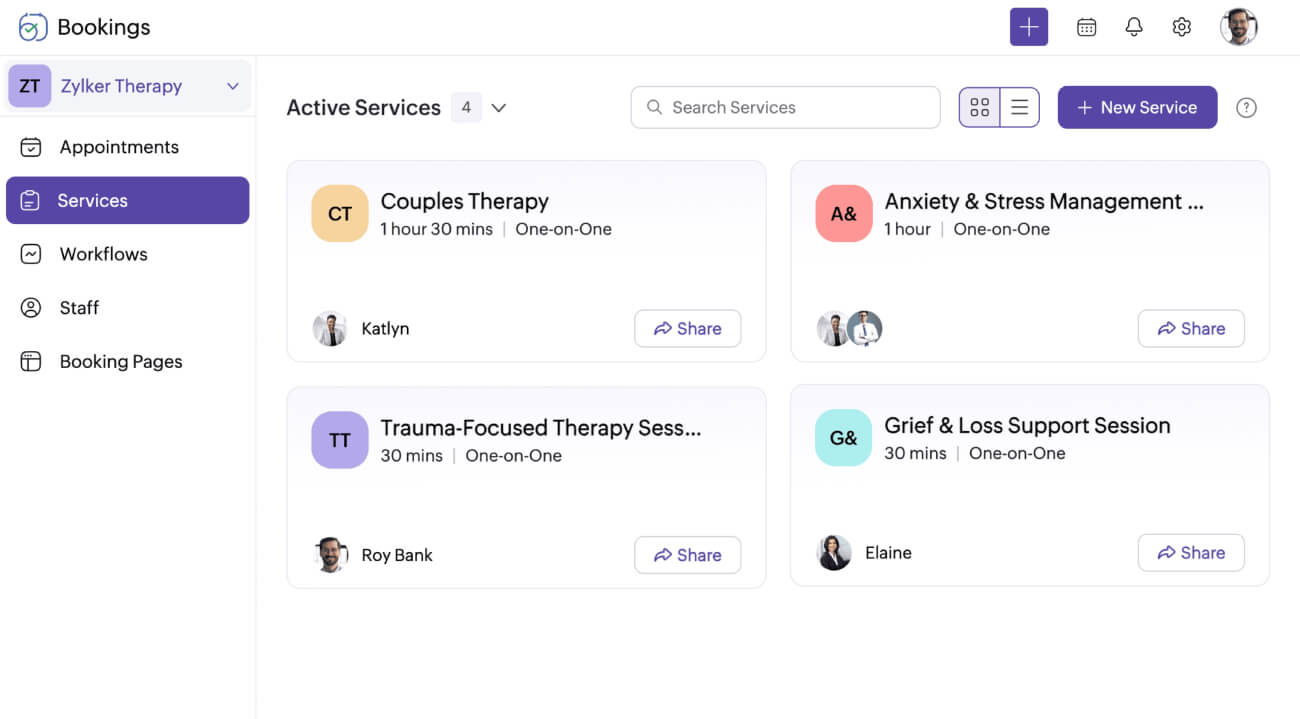Click the Booking Pages sidebar icon
The height and width of the screenshot is (719, 1300).
click(31, 361)
